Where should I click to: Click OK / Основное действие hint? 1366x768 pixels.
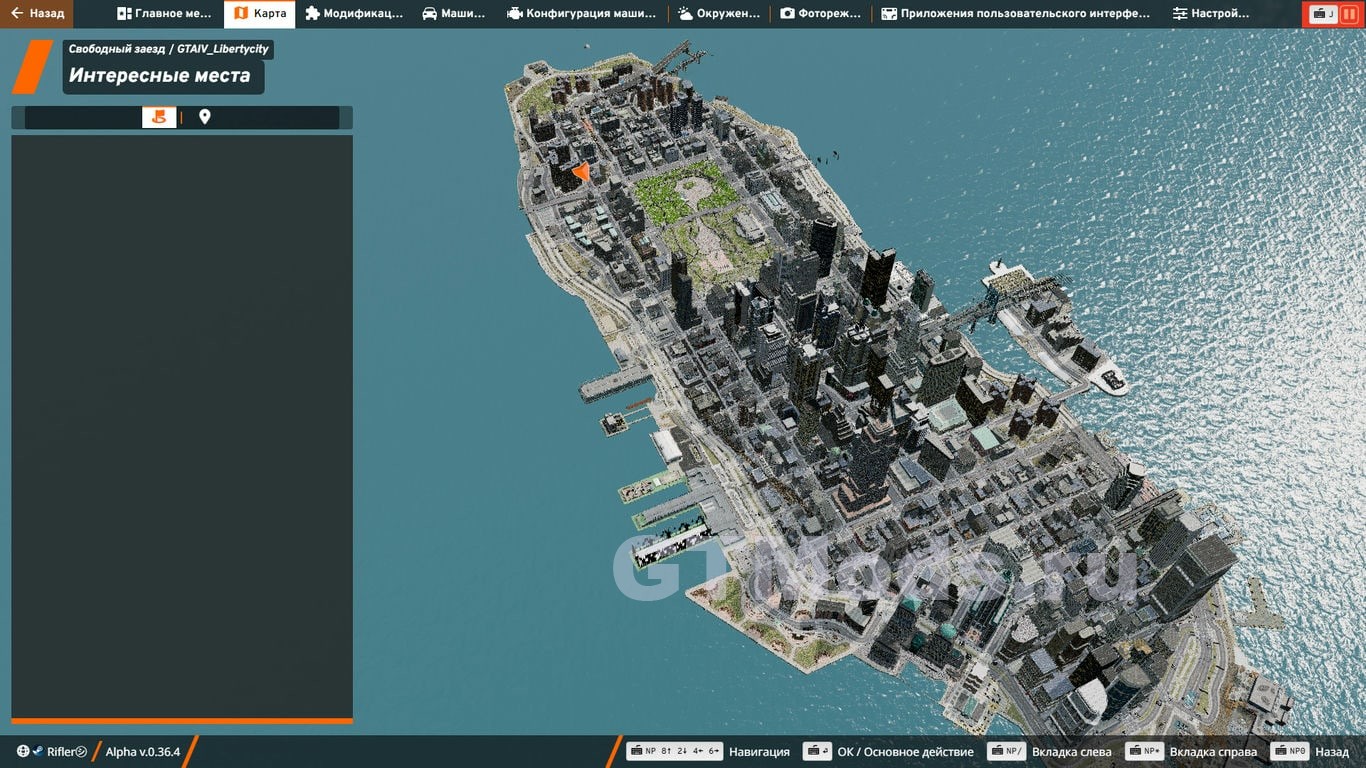(x=905, y=752)
